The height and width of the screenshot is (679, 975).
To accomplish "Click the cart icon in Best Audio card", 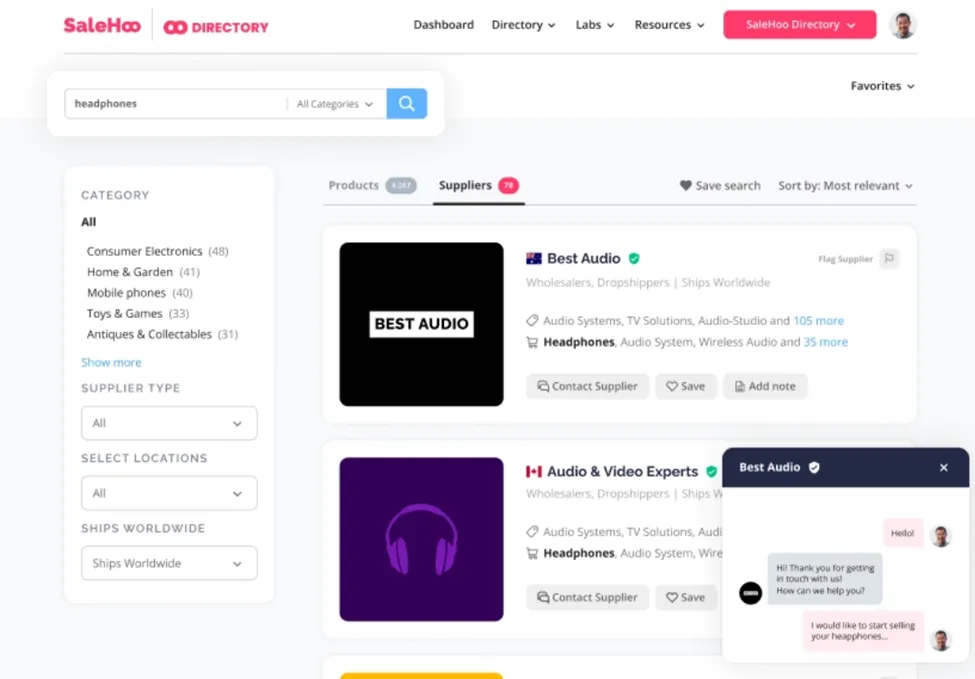I will point(532,342).
